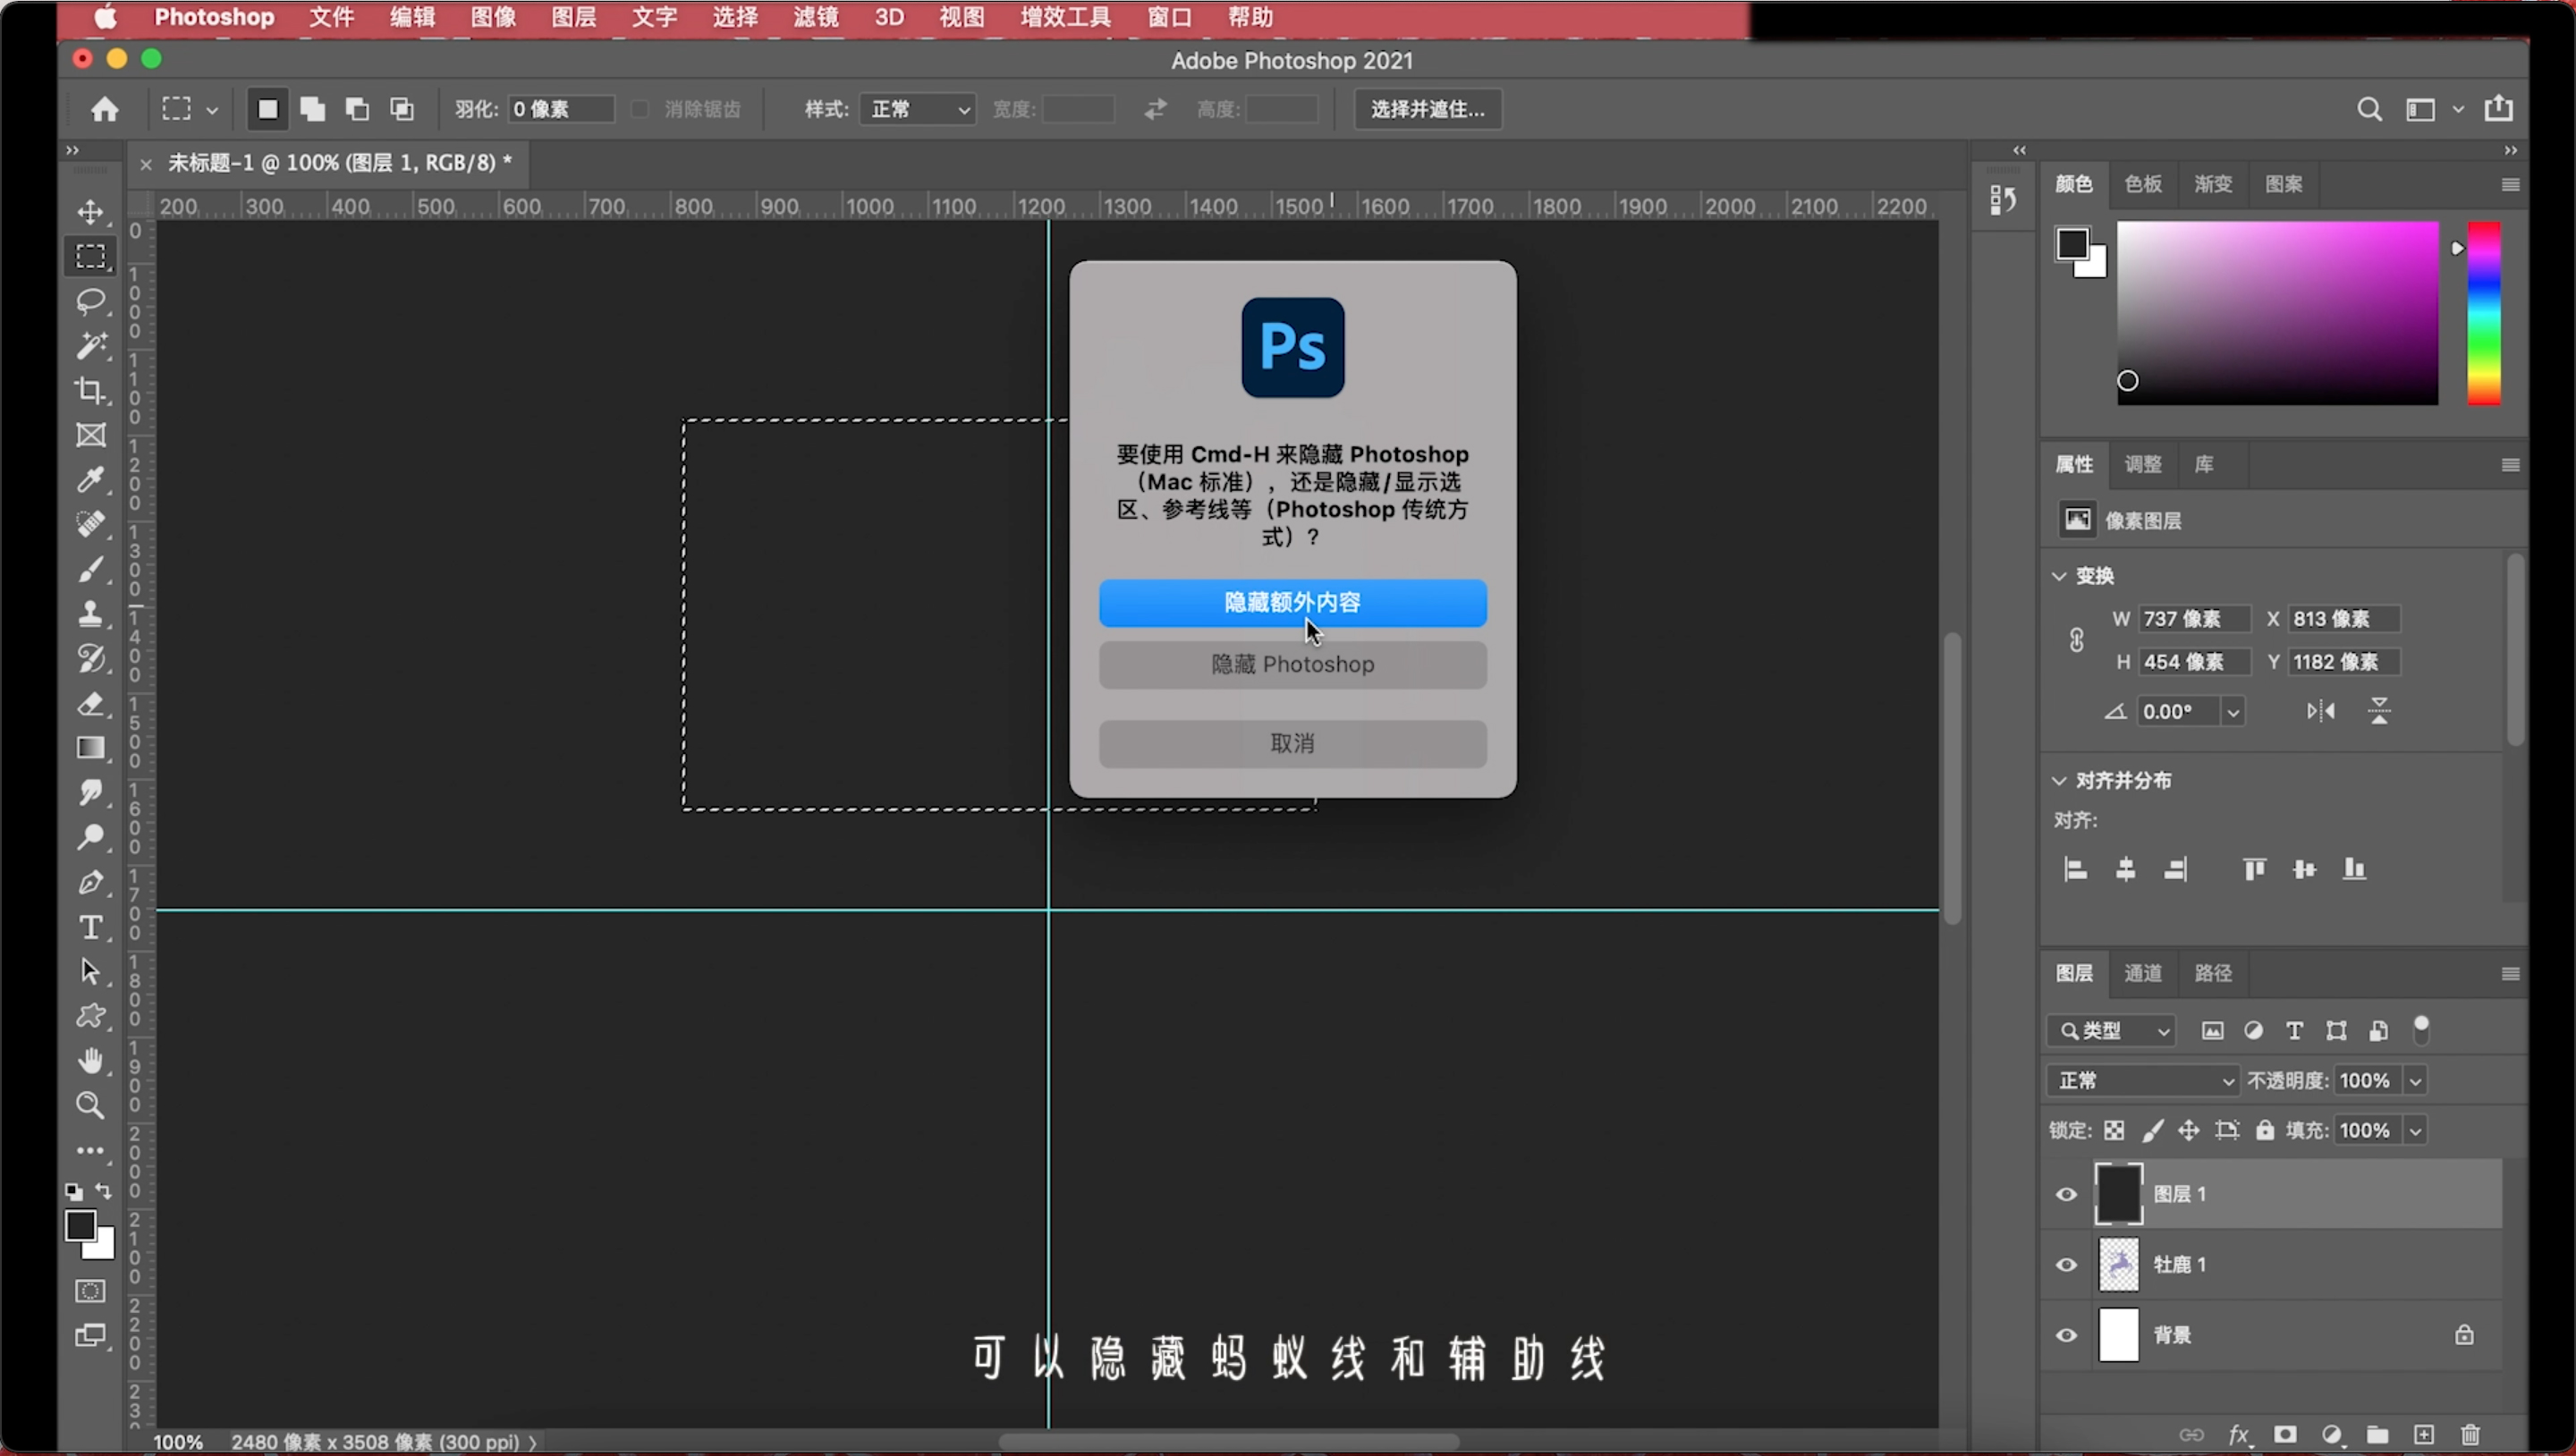
Task: Hide 背景 layer via eye icon
Action: [2066, 1335]
